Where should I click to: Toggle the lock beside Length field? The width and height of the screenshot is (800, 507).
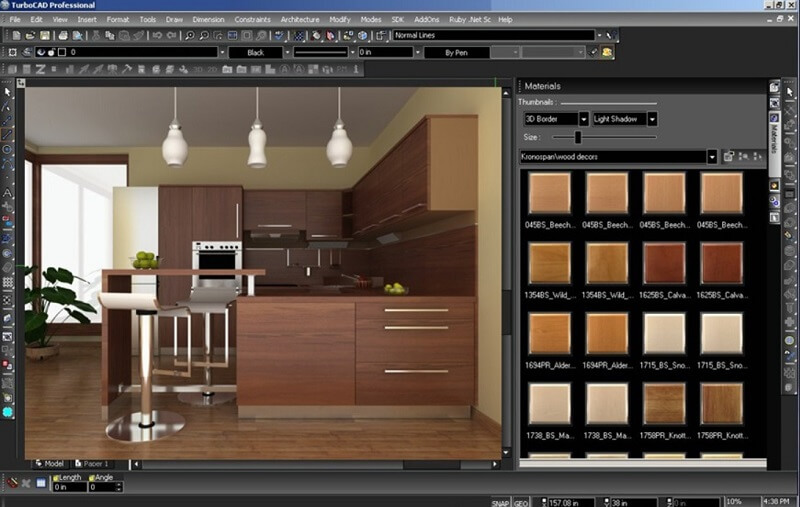point(55,478)
